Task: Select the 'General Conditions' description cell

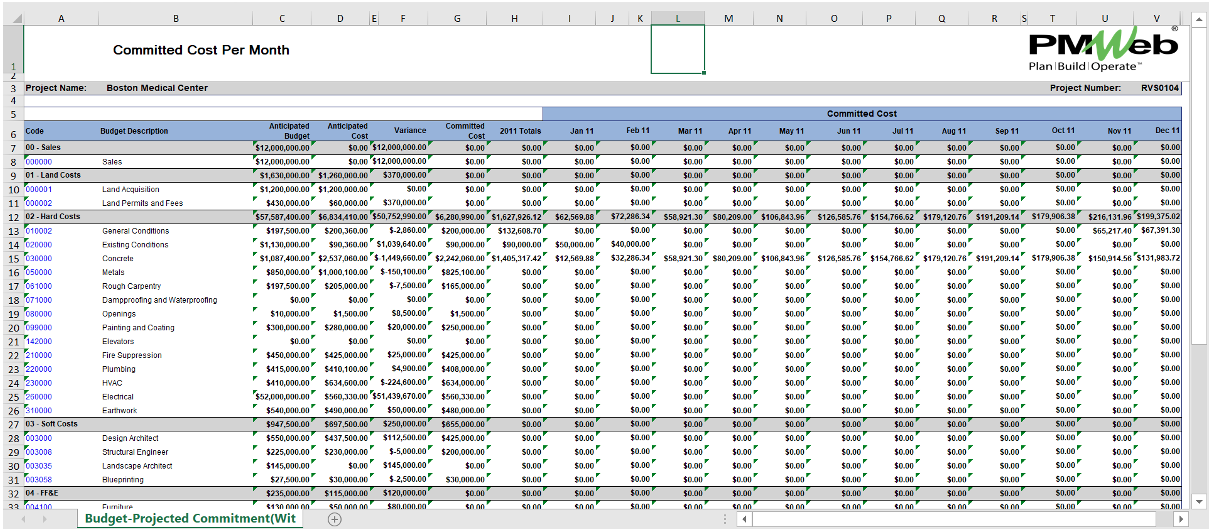Action: pyautogui.click(x=135, y=231)
